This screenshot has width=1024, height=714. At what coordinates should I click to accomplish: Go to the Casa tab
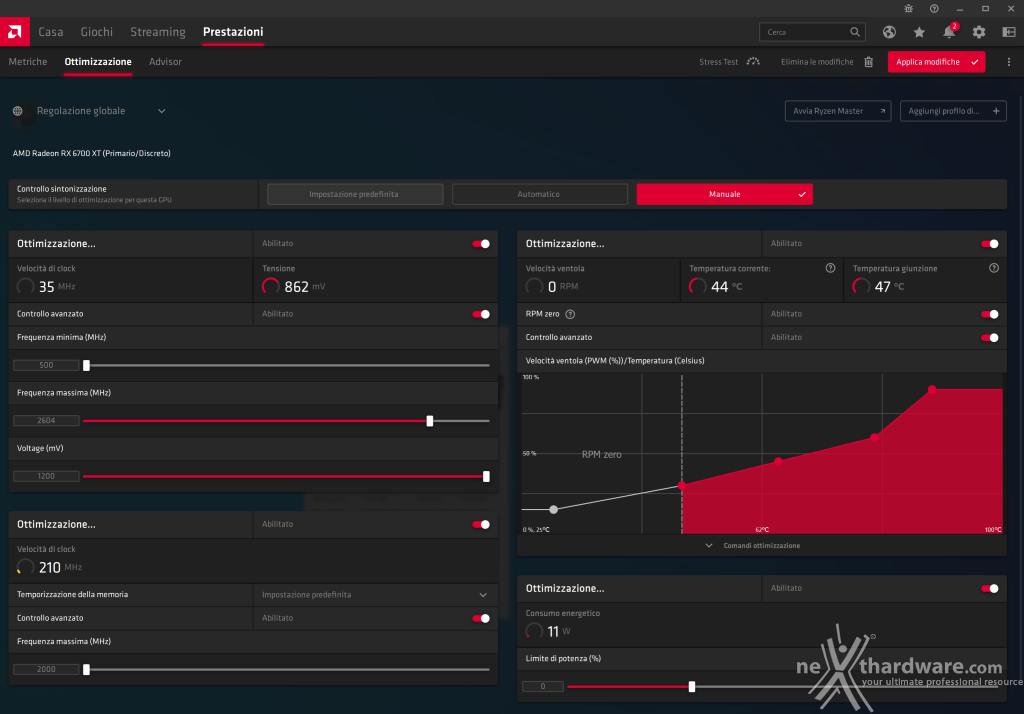click(50, 31)
